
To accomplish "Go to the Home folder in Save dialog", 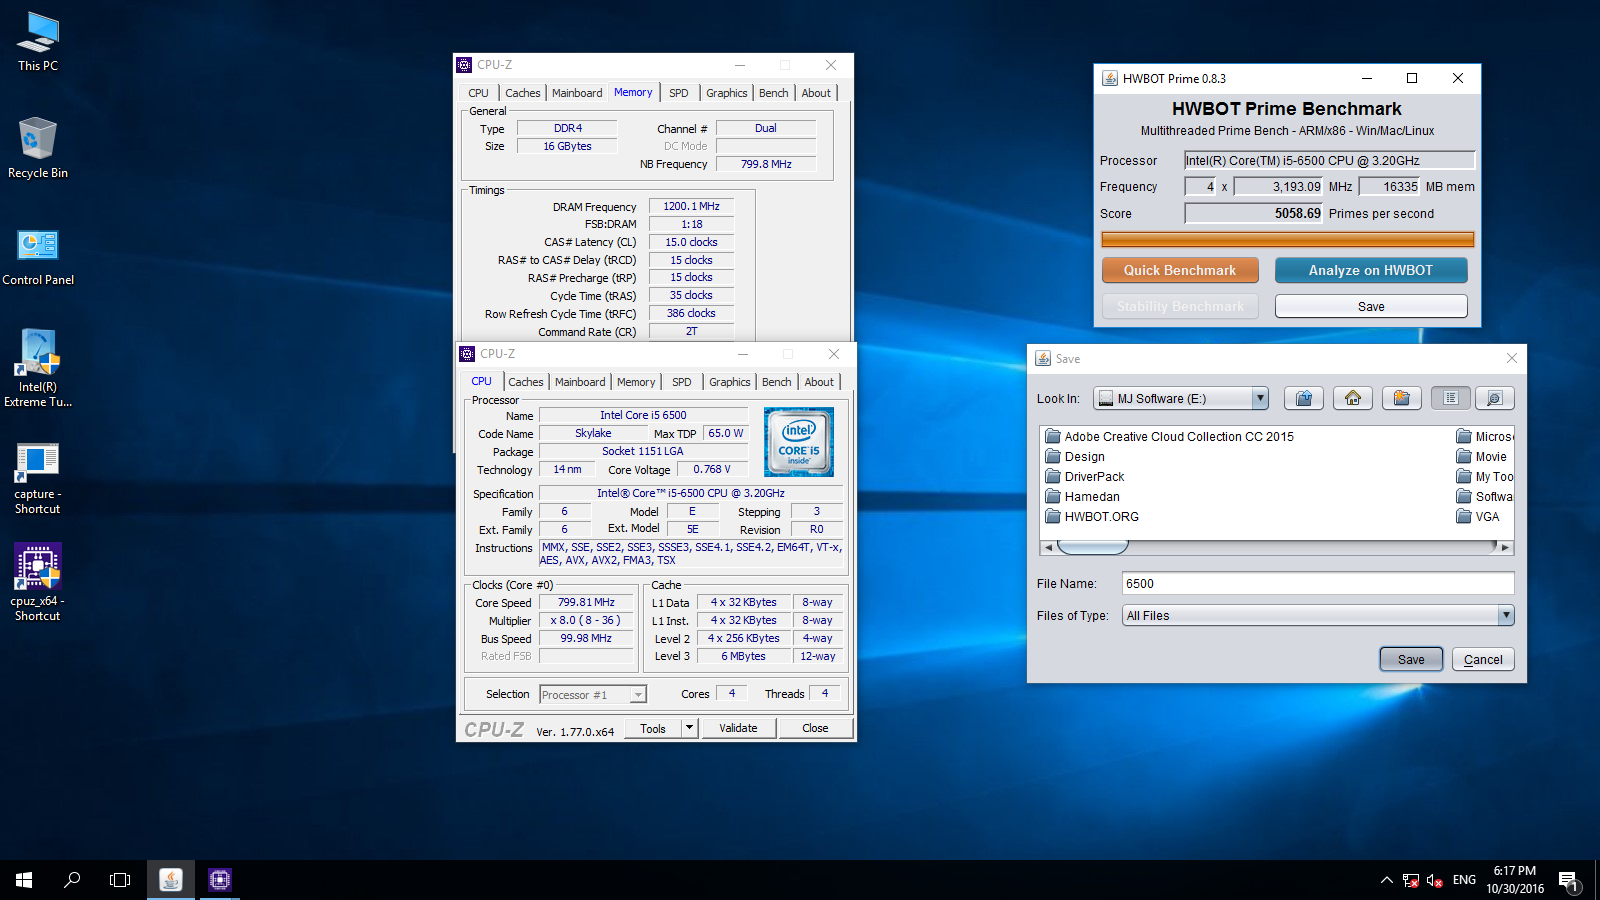I will click(1353, 398).
